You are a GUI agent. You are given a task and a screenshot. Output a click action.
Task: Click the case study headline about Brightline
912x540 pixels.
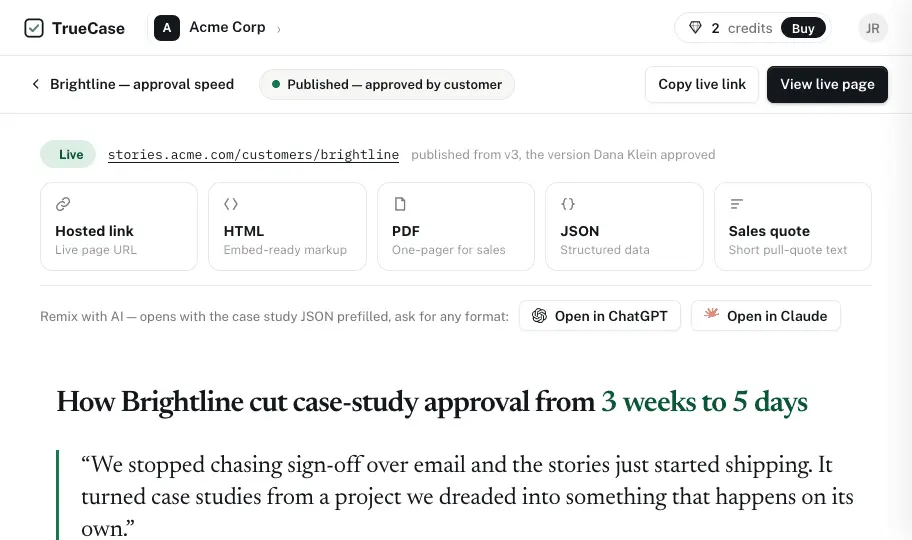point(432,402)
